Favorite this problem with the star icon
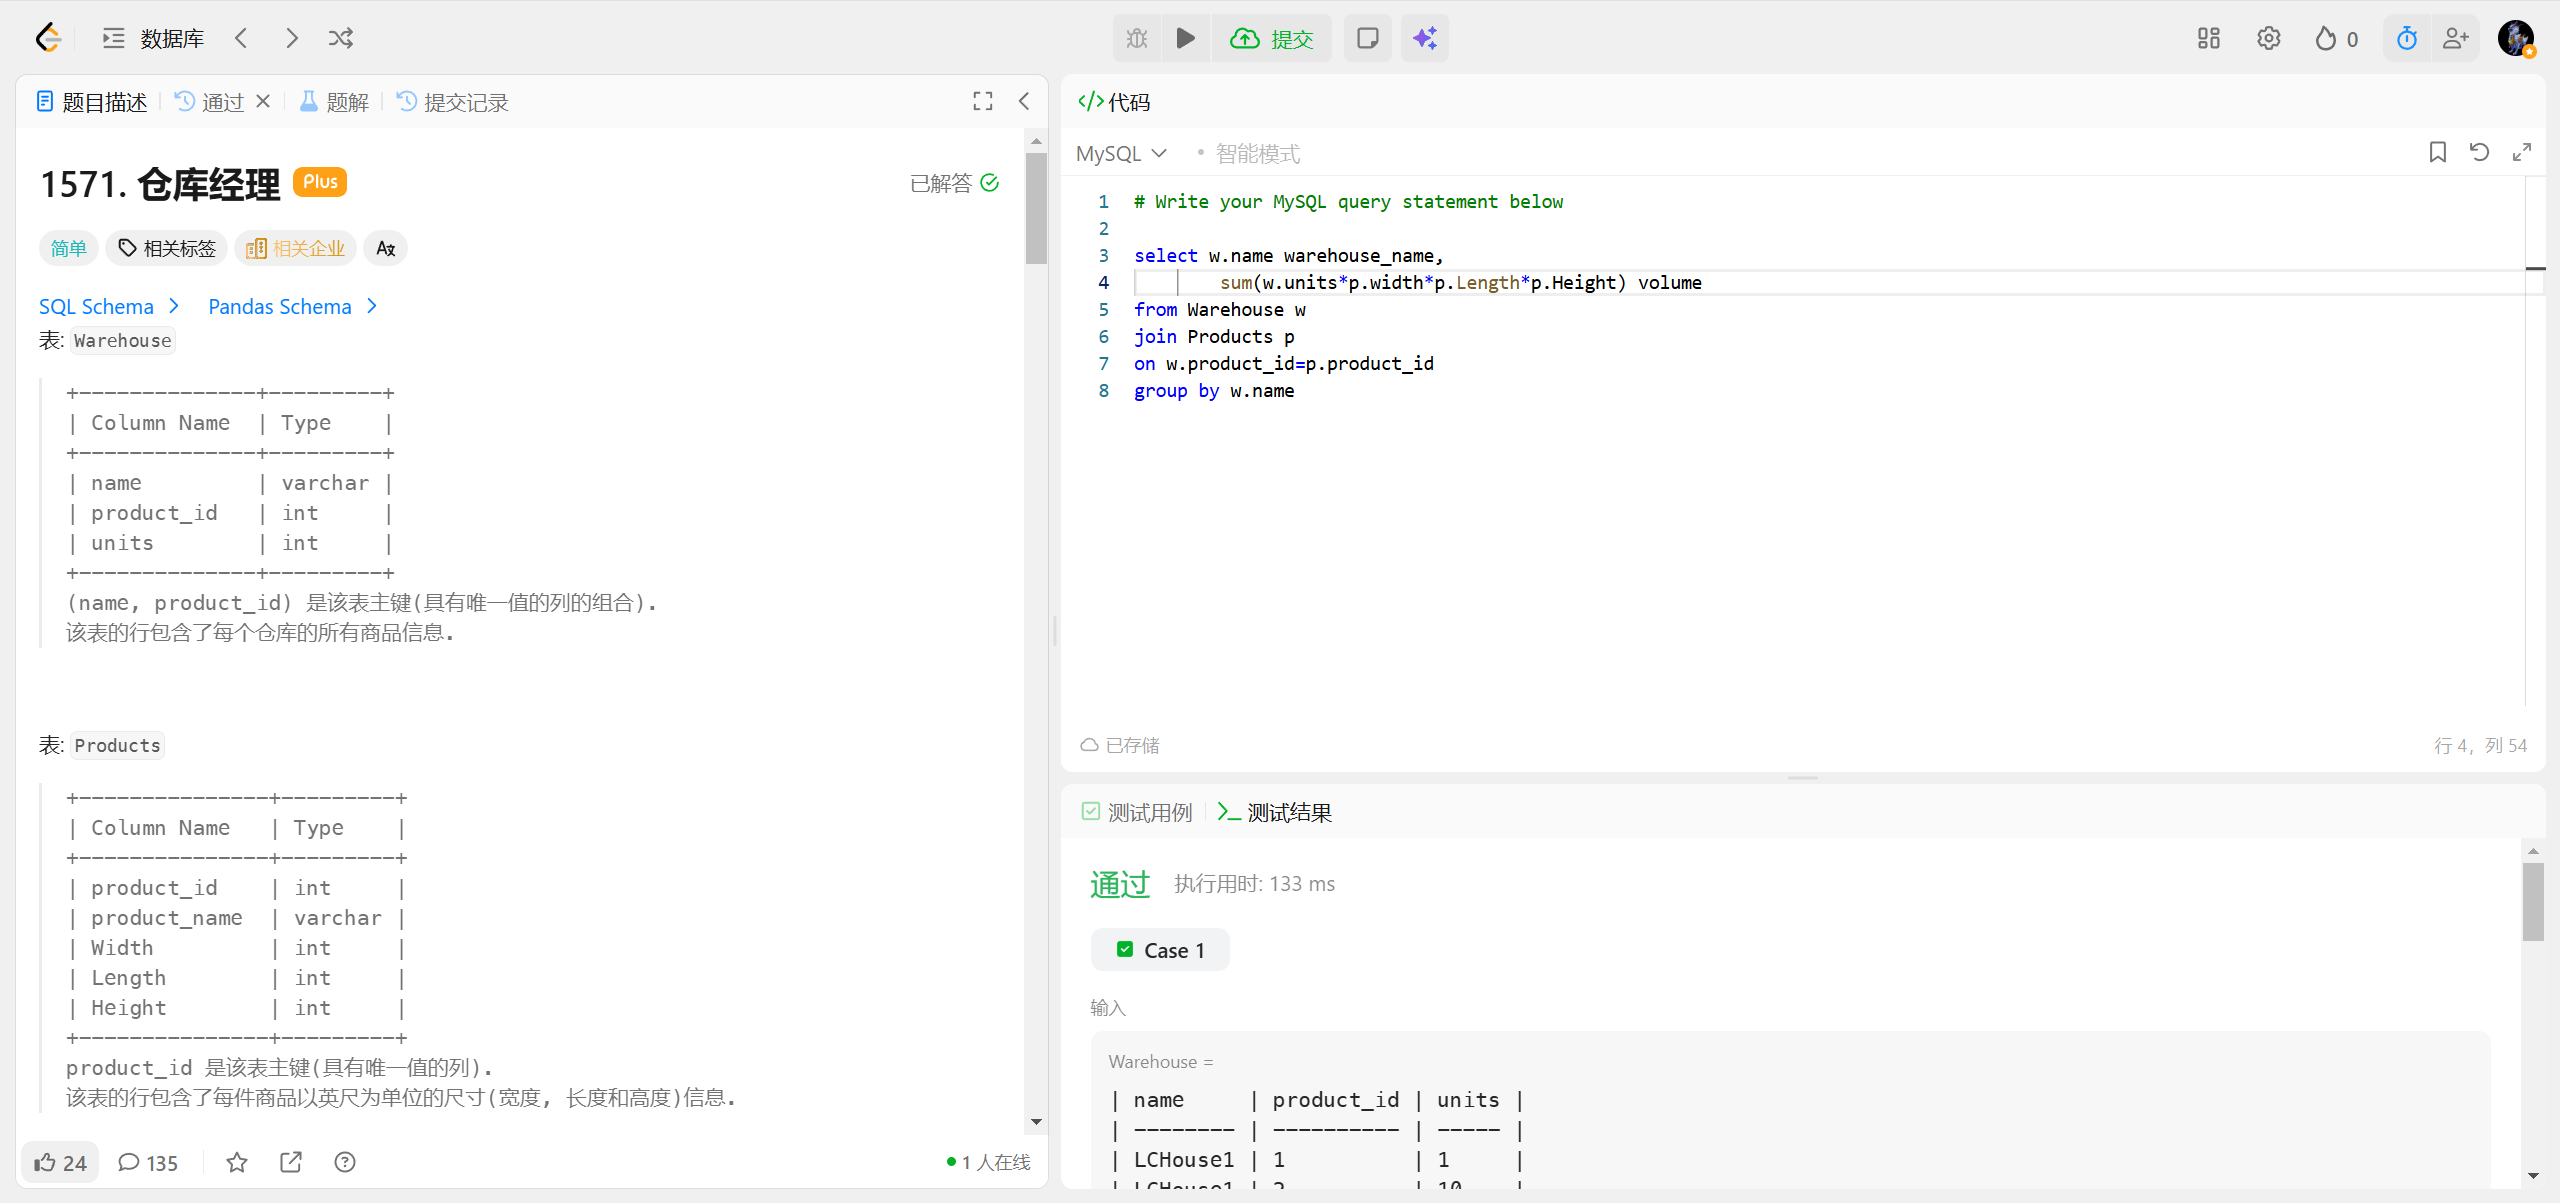 236,1162
